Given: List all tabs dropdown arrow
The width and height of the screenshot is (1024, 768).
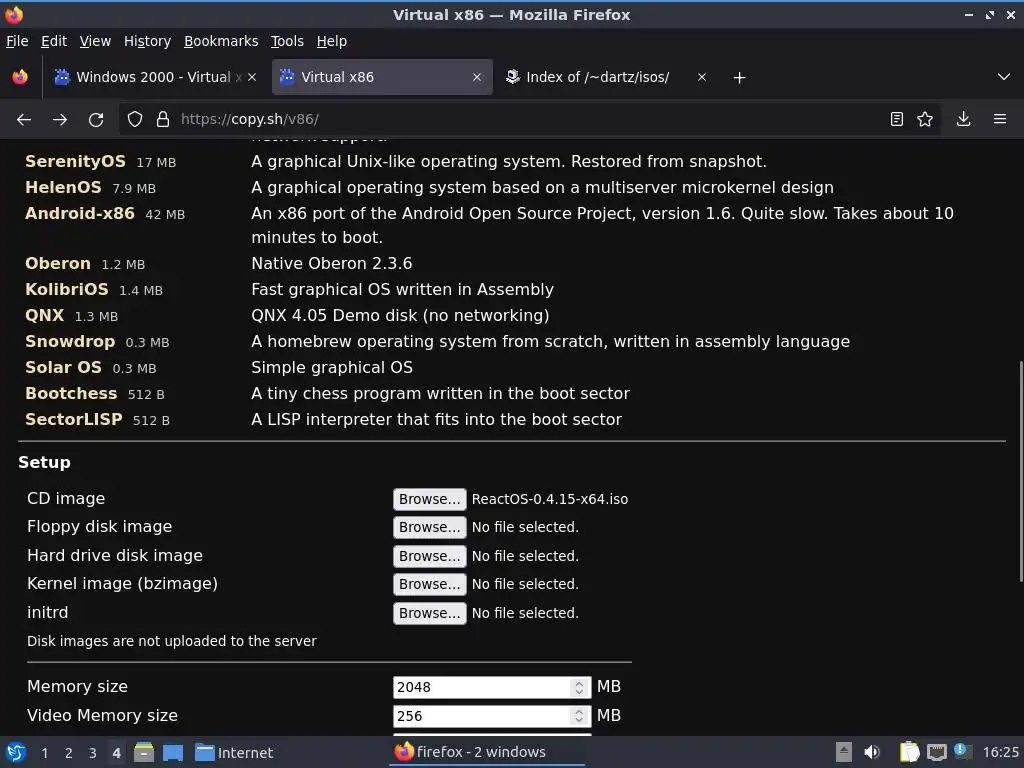Looking at the screenshot, I should (x=1004, y=77).
